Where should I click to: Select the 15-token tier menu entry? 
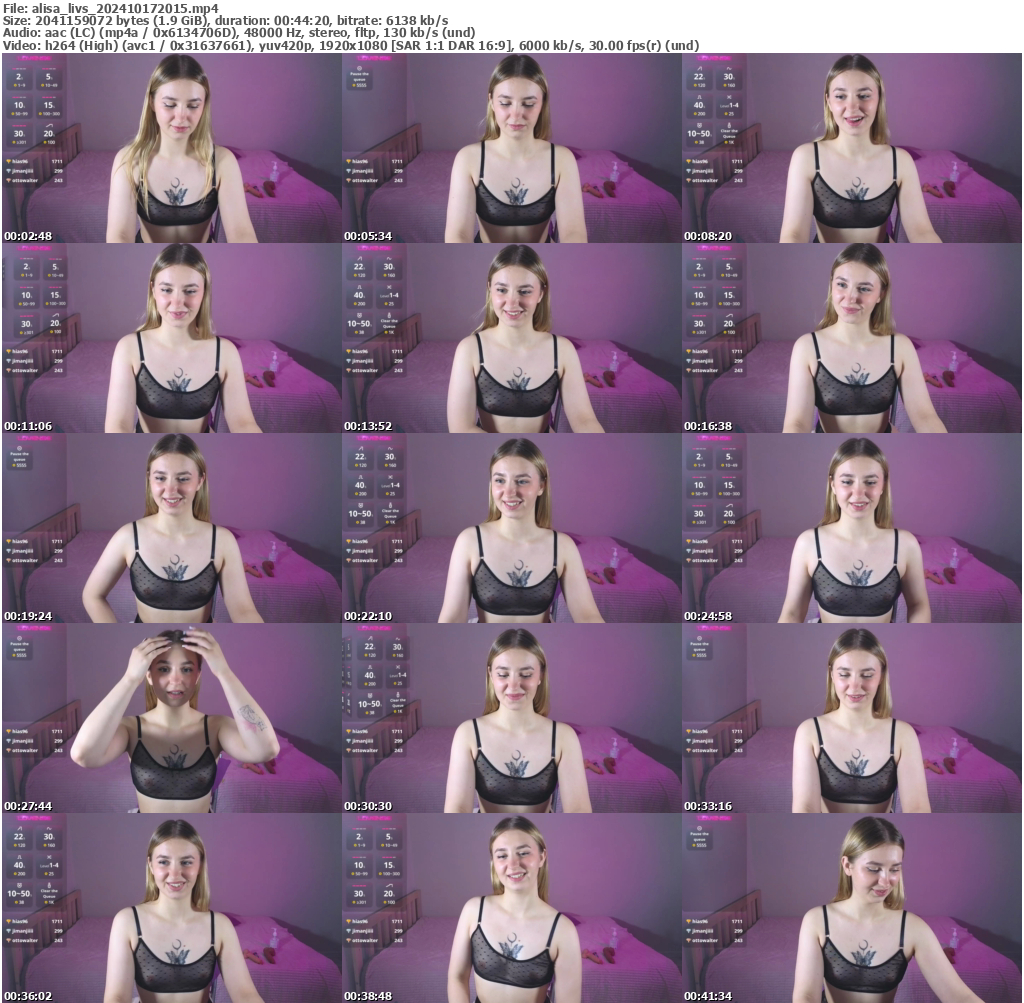(49, 104)
